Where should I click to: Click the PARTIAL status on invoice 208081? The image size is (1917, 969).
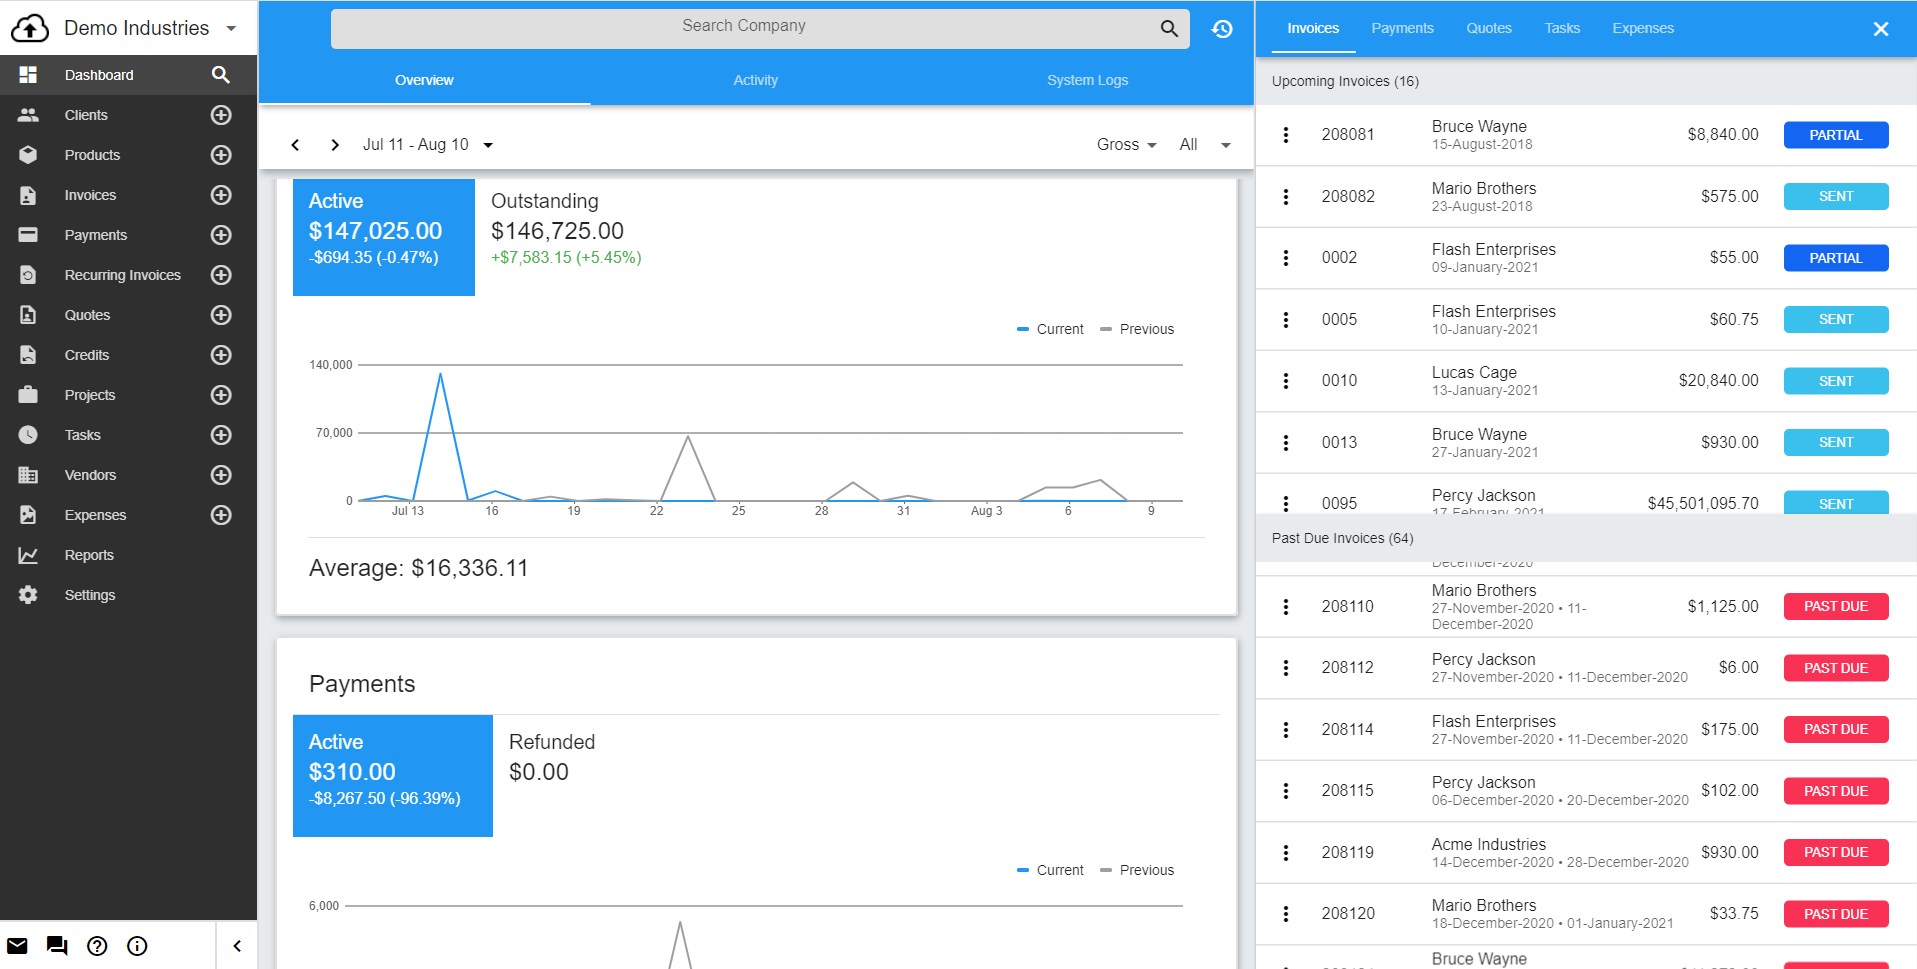click(x=1835, y=134)
